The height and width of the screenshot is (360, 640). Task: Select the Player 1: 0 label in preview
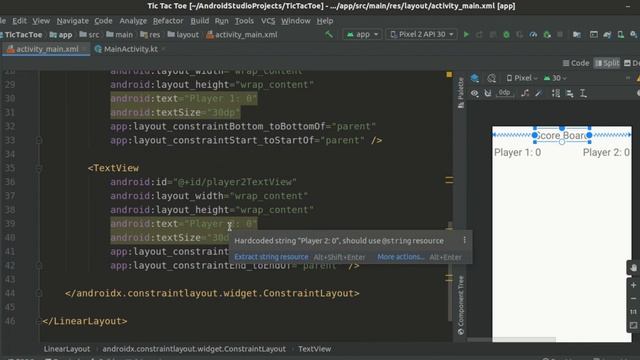point(518,153)
